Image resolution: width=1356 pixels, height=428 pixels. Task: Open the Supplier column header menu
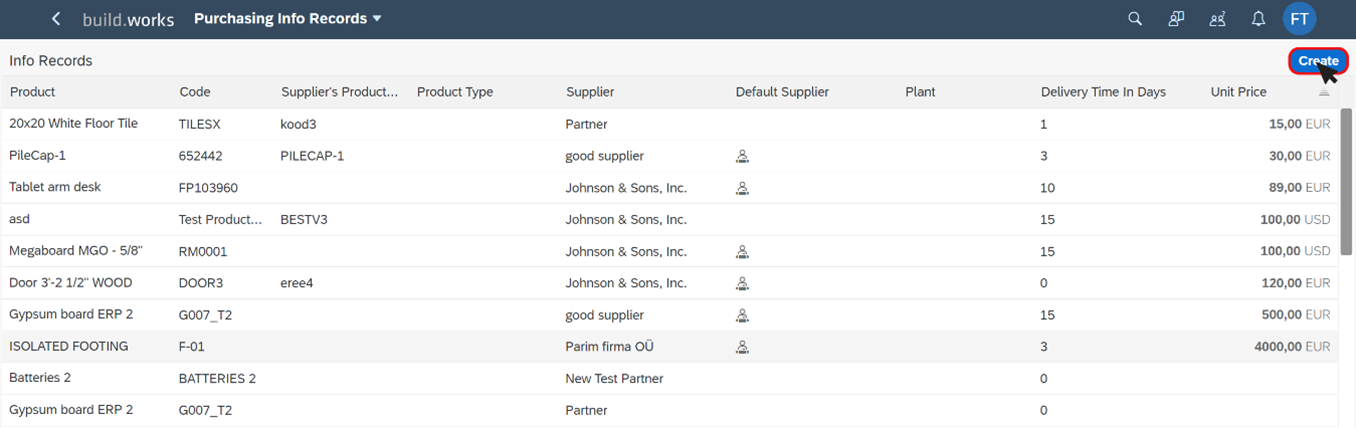[590, 92]
